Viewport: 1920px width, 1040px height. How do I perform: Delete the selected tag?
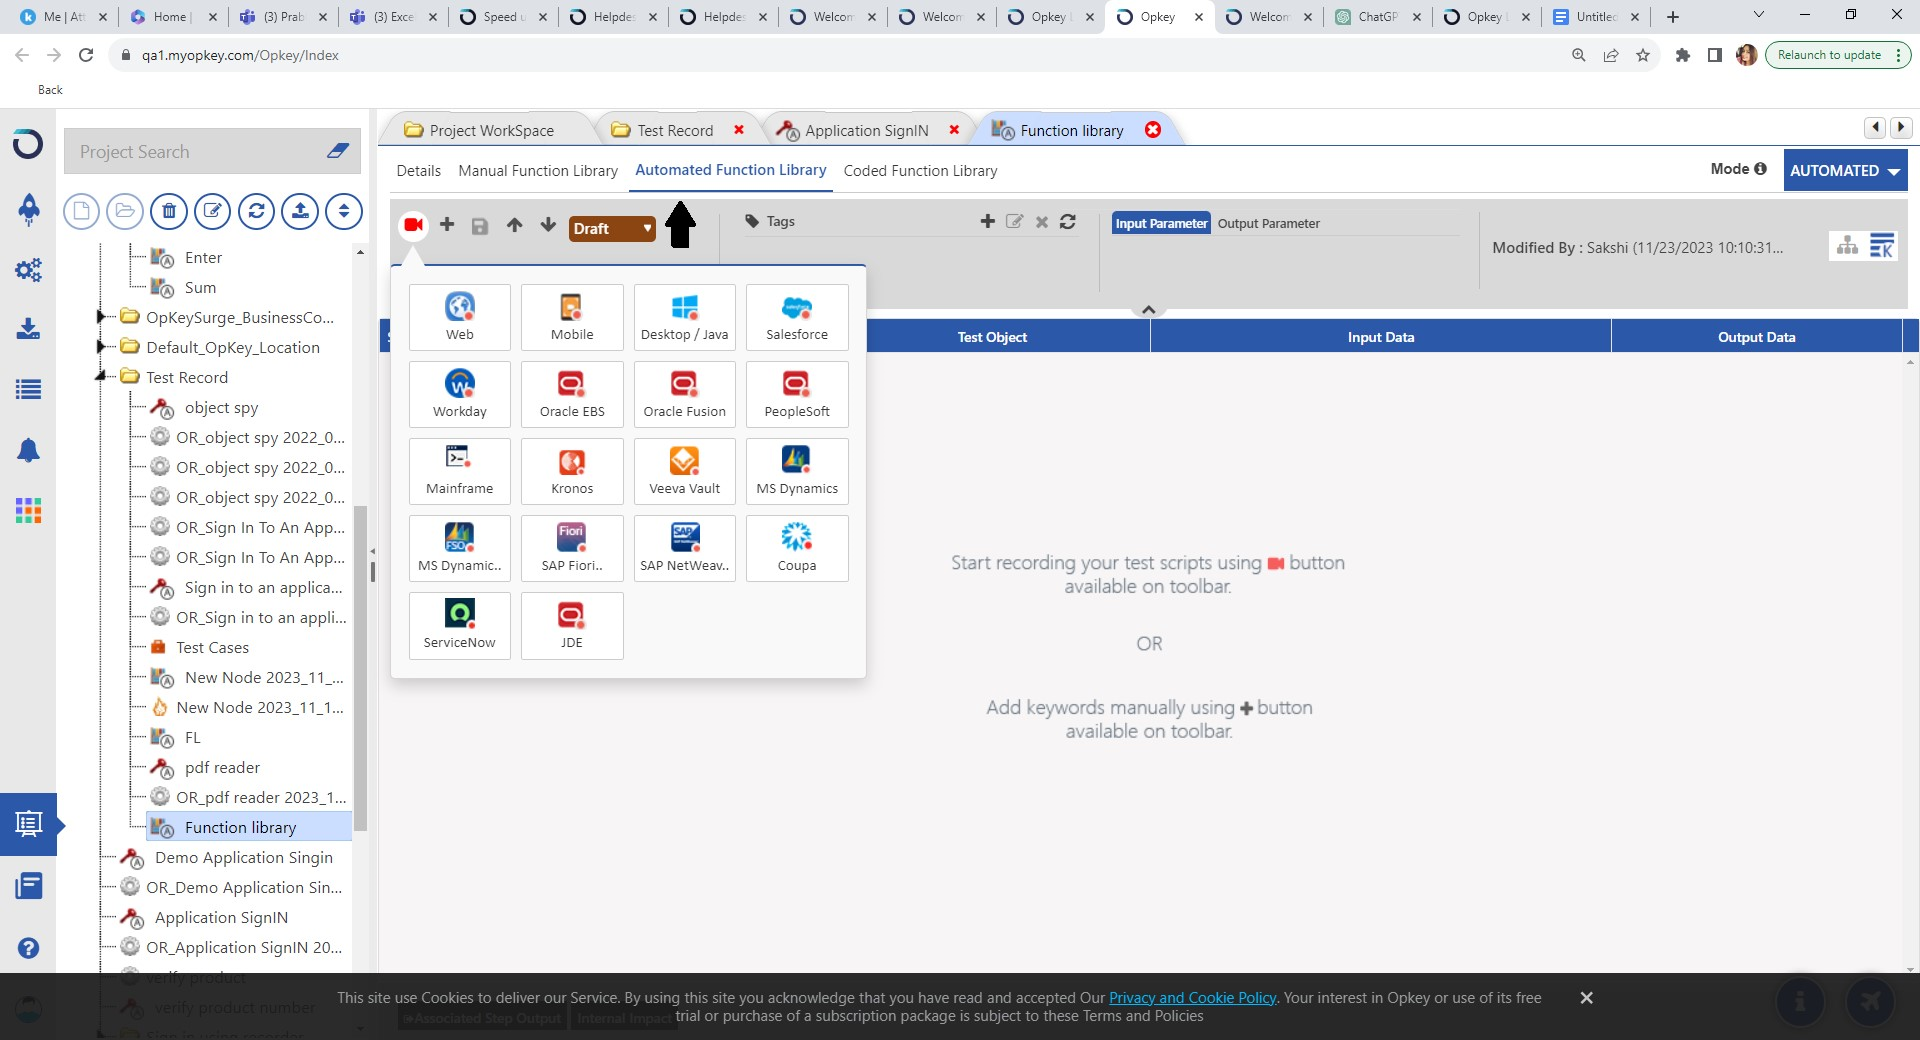click(x=1042, y=222)
